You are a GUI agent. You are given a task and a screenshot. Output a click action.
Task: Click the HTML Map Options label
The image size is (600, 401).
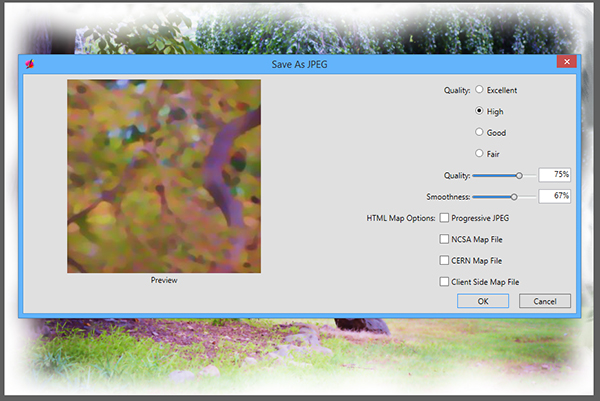(x=401, y=218)
